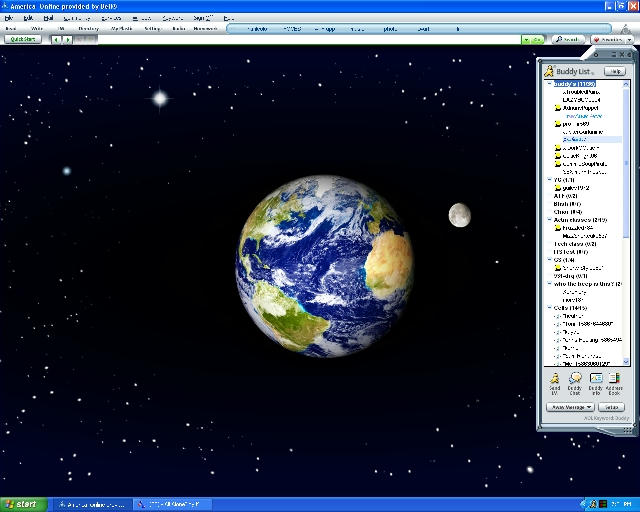
Task: Click the Windows Start button
Action: 24,505
